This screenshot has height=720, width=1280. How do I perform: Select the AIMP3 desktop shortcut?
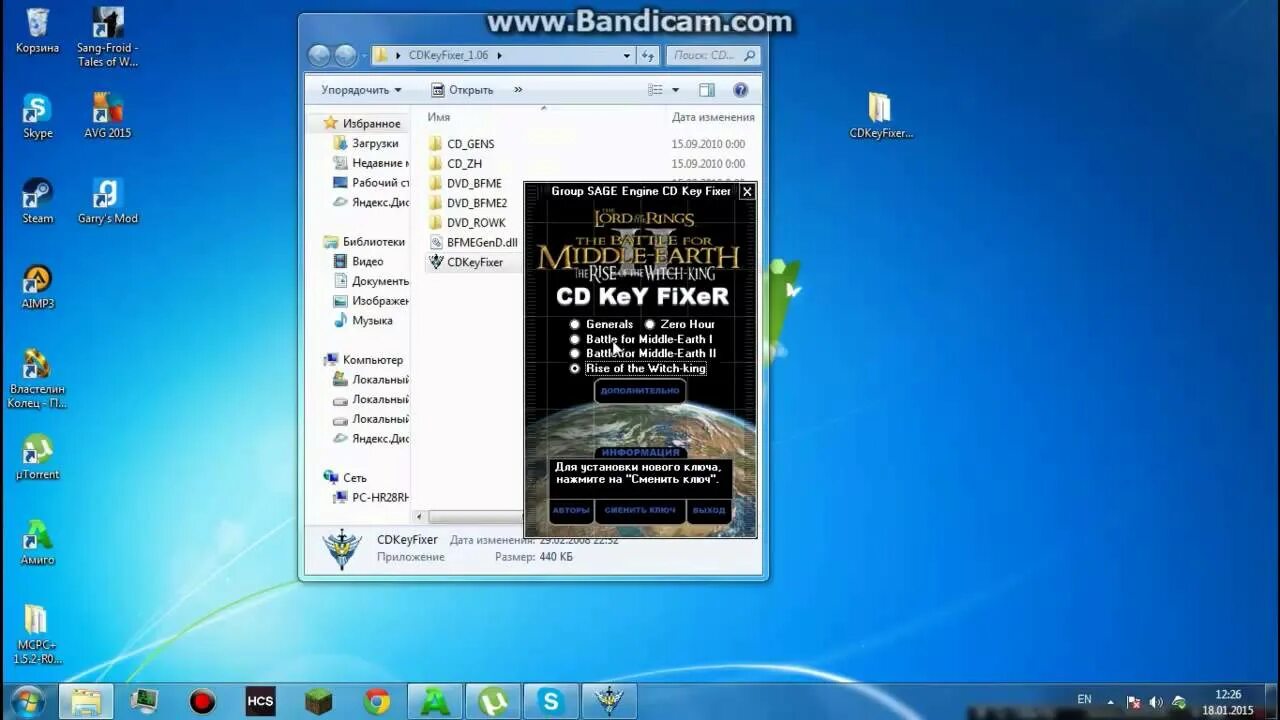(38, 286)
